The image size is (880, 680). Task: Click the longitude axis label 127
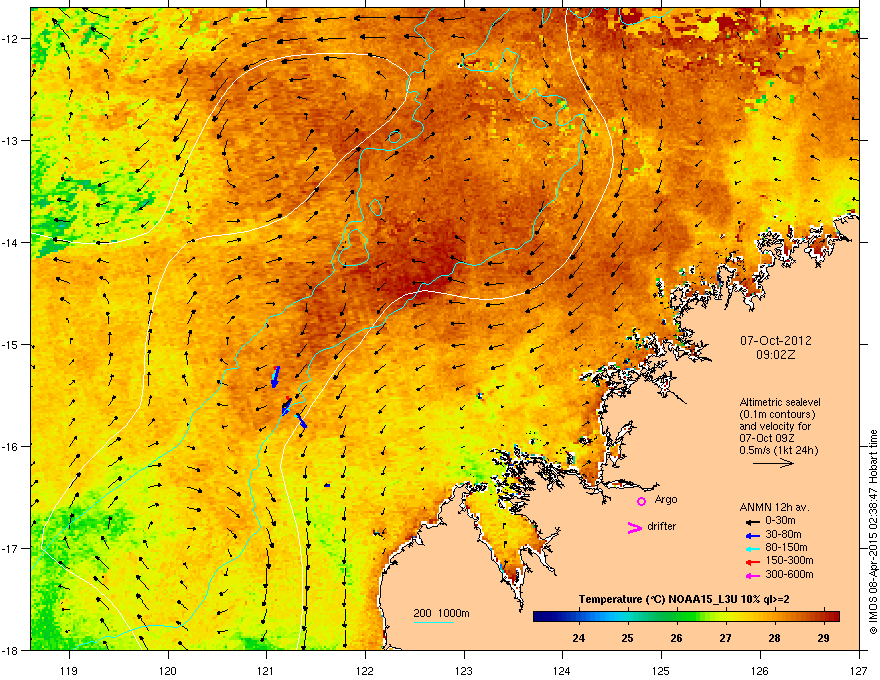click(x=859, y=670)
